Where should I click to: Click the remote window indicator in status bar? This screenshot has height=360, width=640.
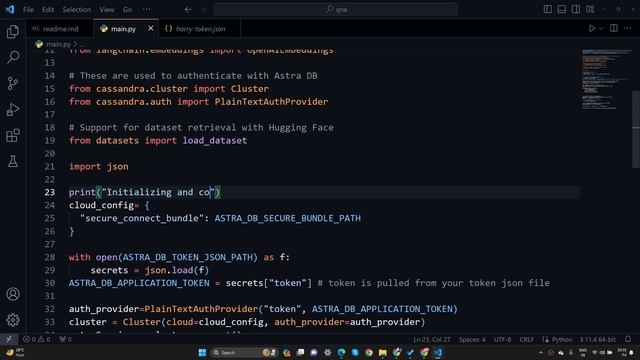9,339
